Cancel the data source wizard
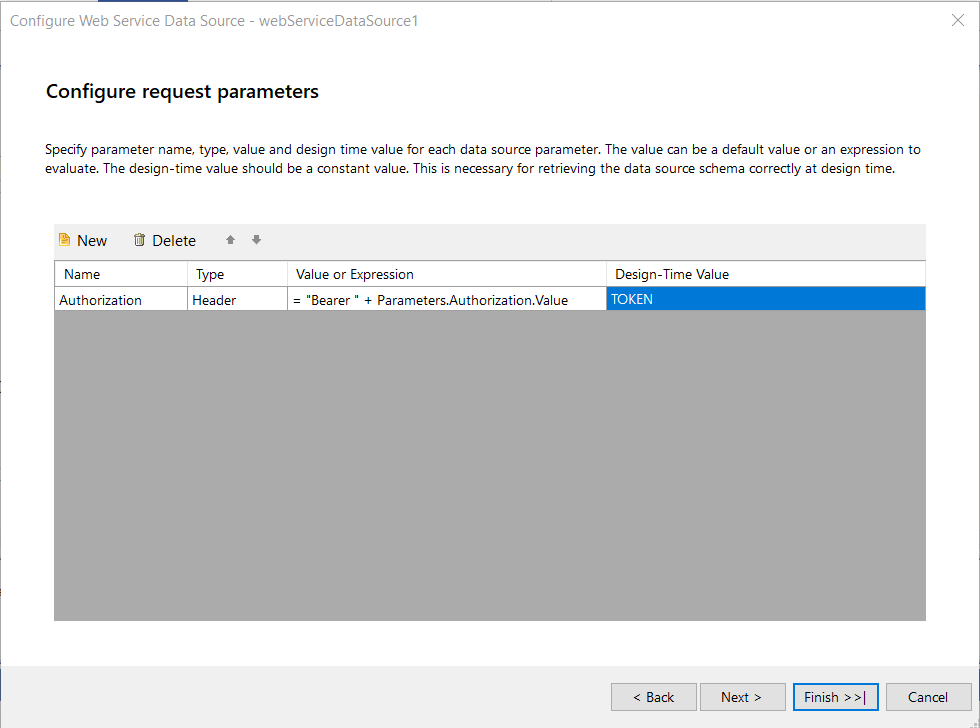Screen dimensions: 980x728 coord(927,697)
